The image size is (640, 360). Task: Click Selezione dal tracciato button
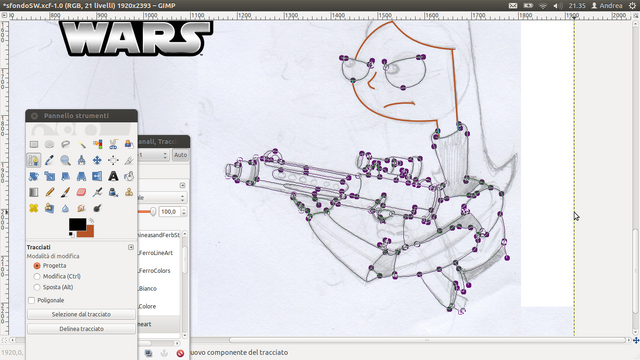[81, 314]
